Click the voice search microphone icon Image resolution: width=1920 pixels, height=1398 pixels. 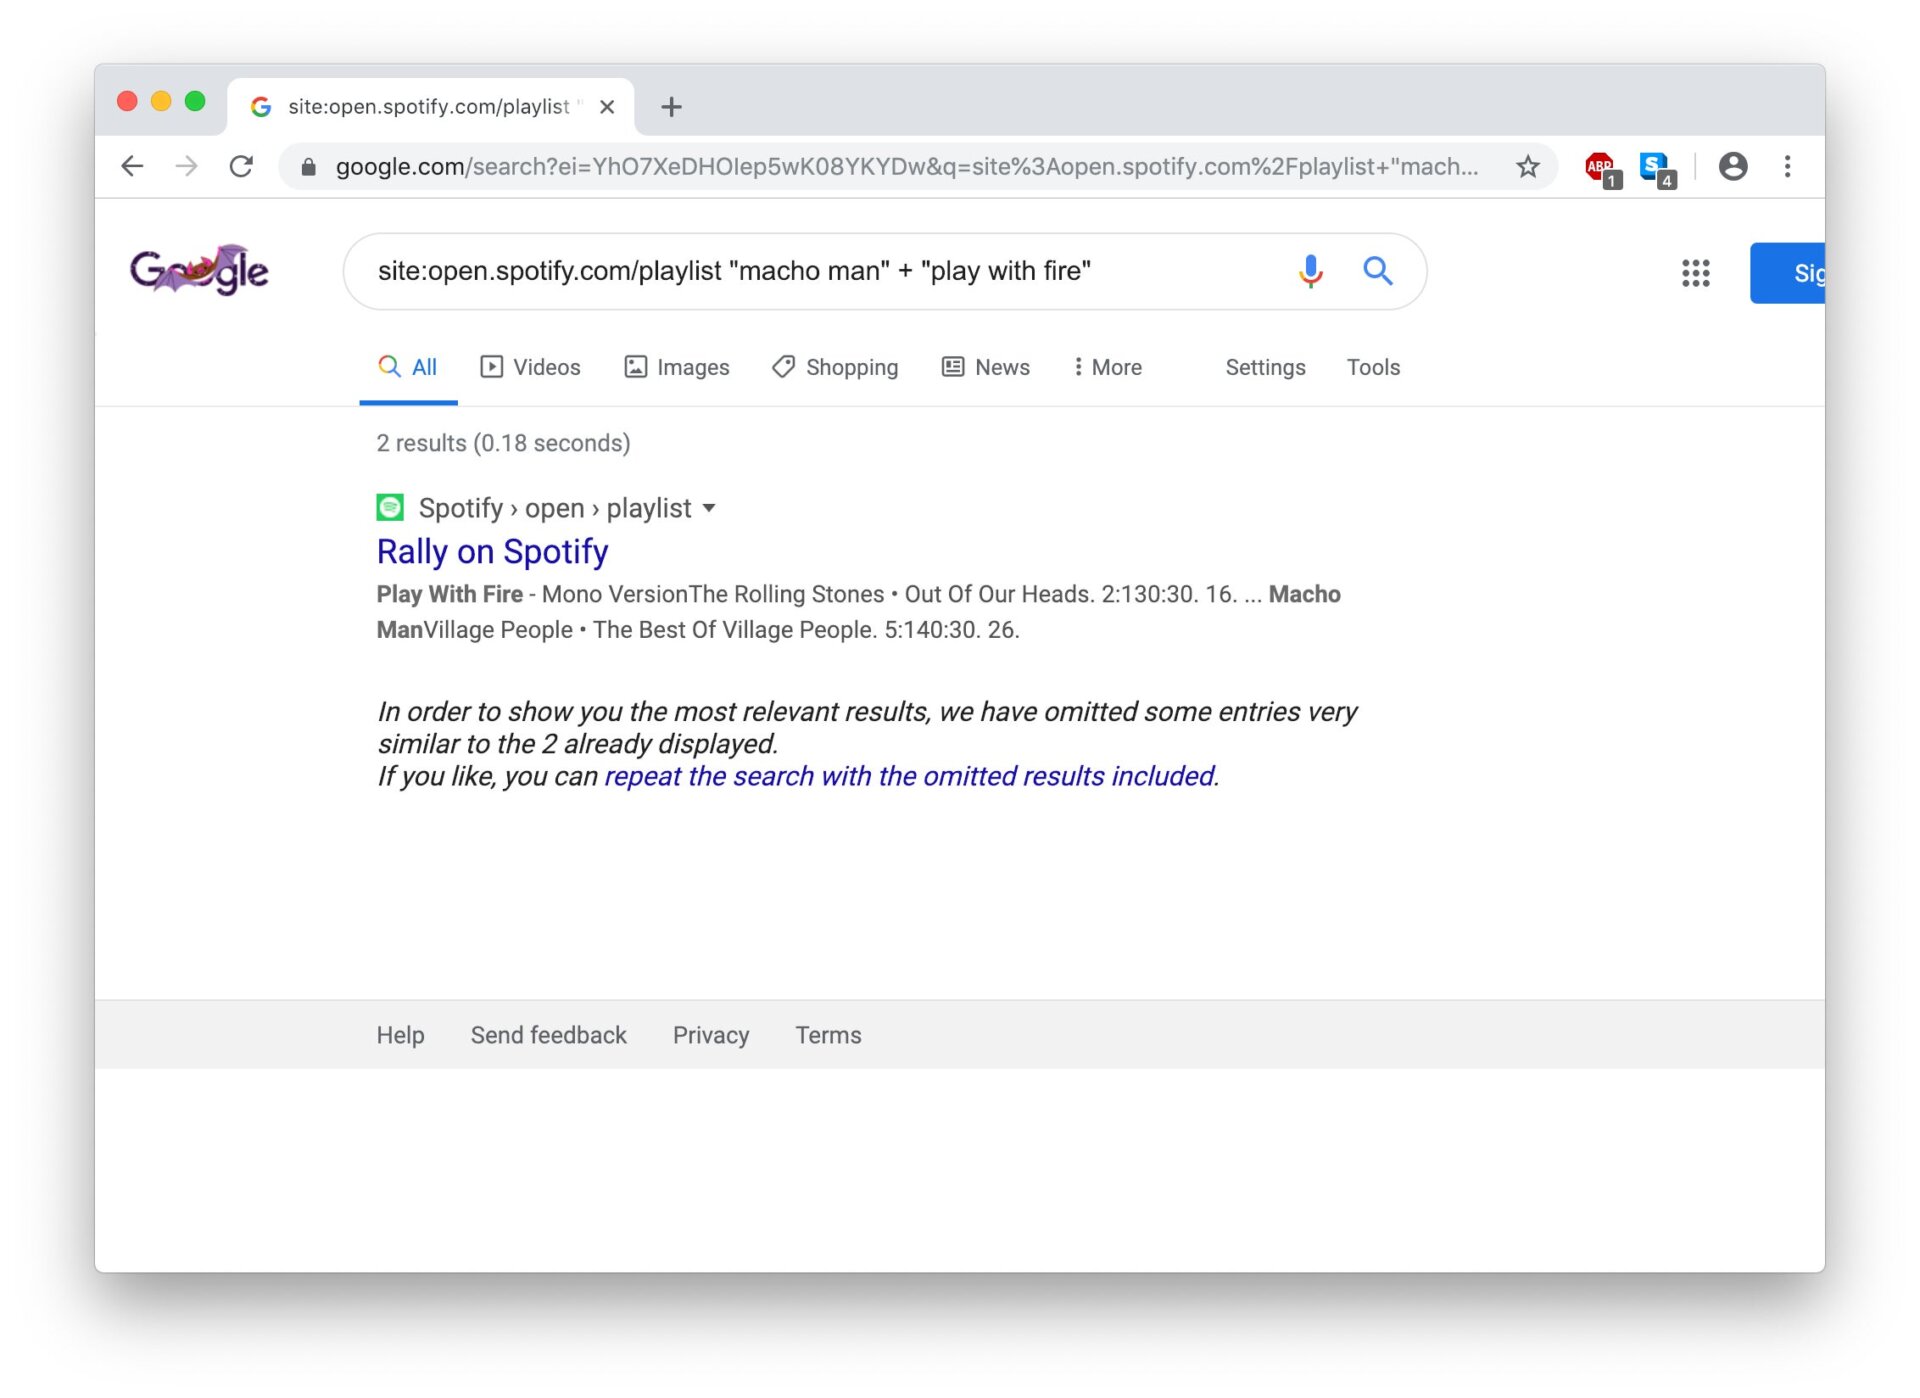pyautogui.click(x=1310, y=271)
